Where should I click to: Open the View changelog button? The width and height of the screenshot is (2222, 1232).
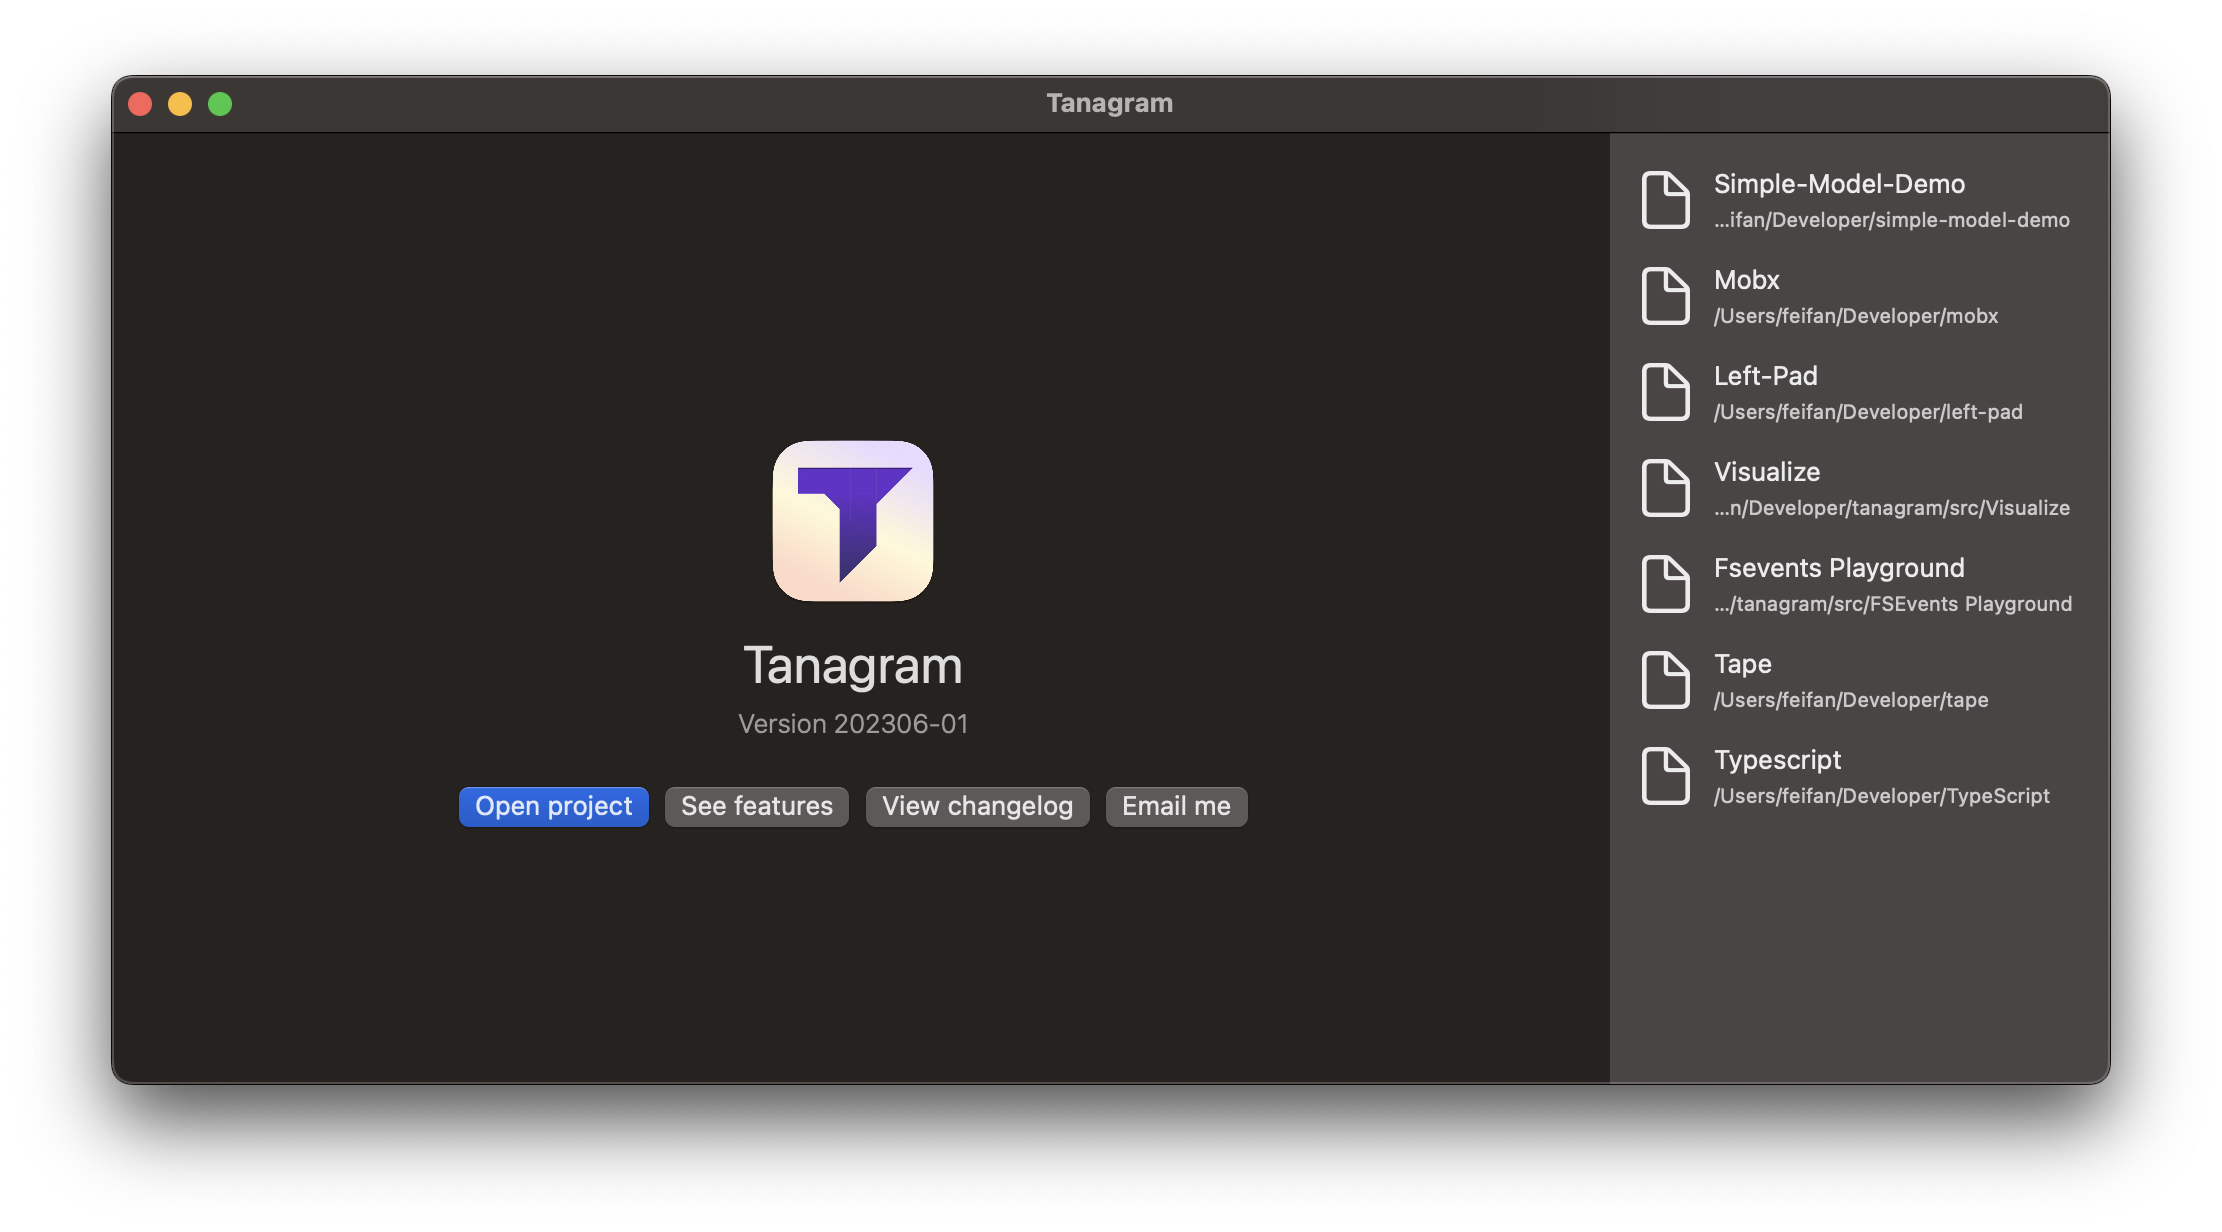[977, 806]
